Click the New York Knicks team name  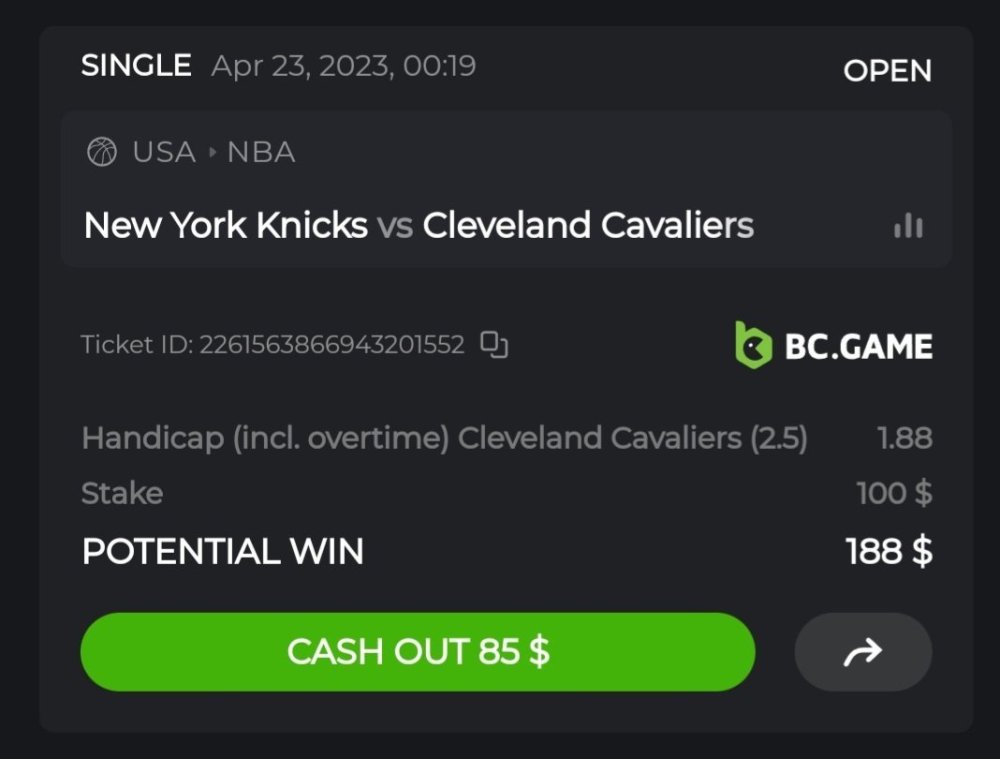click(x=226, y=226)
